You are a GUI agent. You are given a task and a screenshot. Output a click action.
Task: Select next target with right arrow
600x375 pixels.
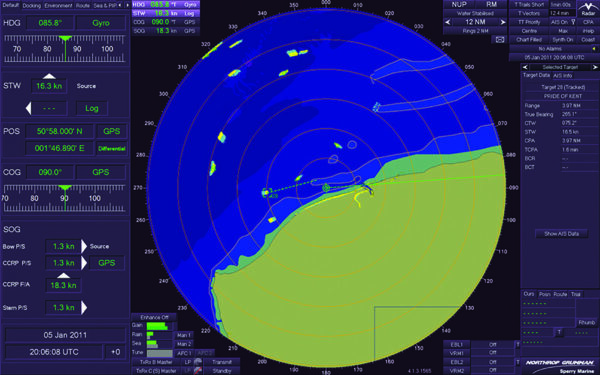pyautogui.click(x=595, y=67)
